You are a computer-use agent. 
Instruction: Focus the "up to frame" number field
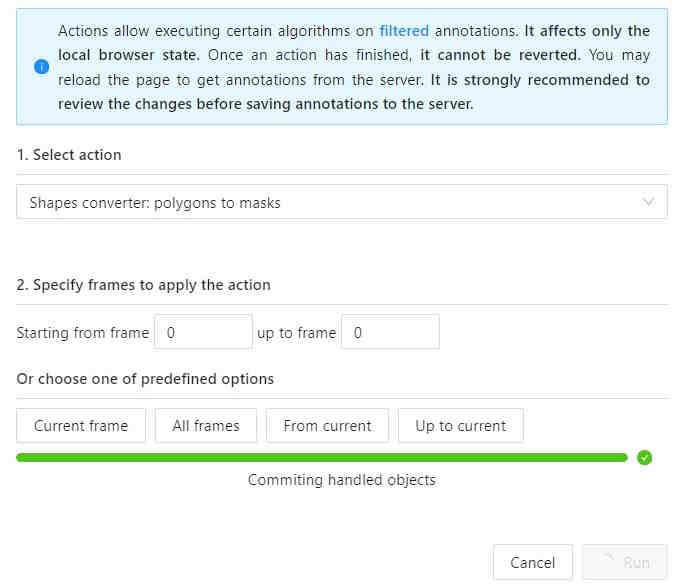390,333
